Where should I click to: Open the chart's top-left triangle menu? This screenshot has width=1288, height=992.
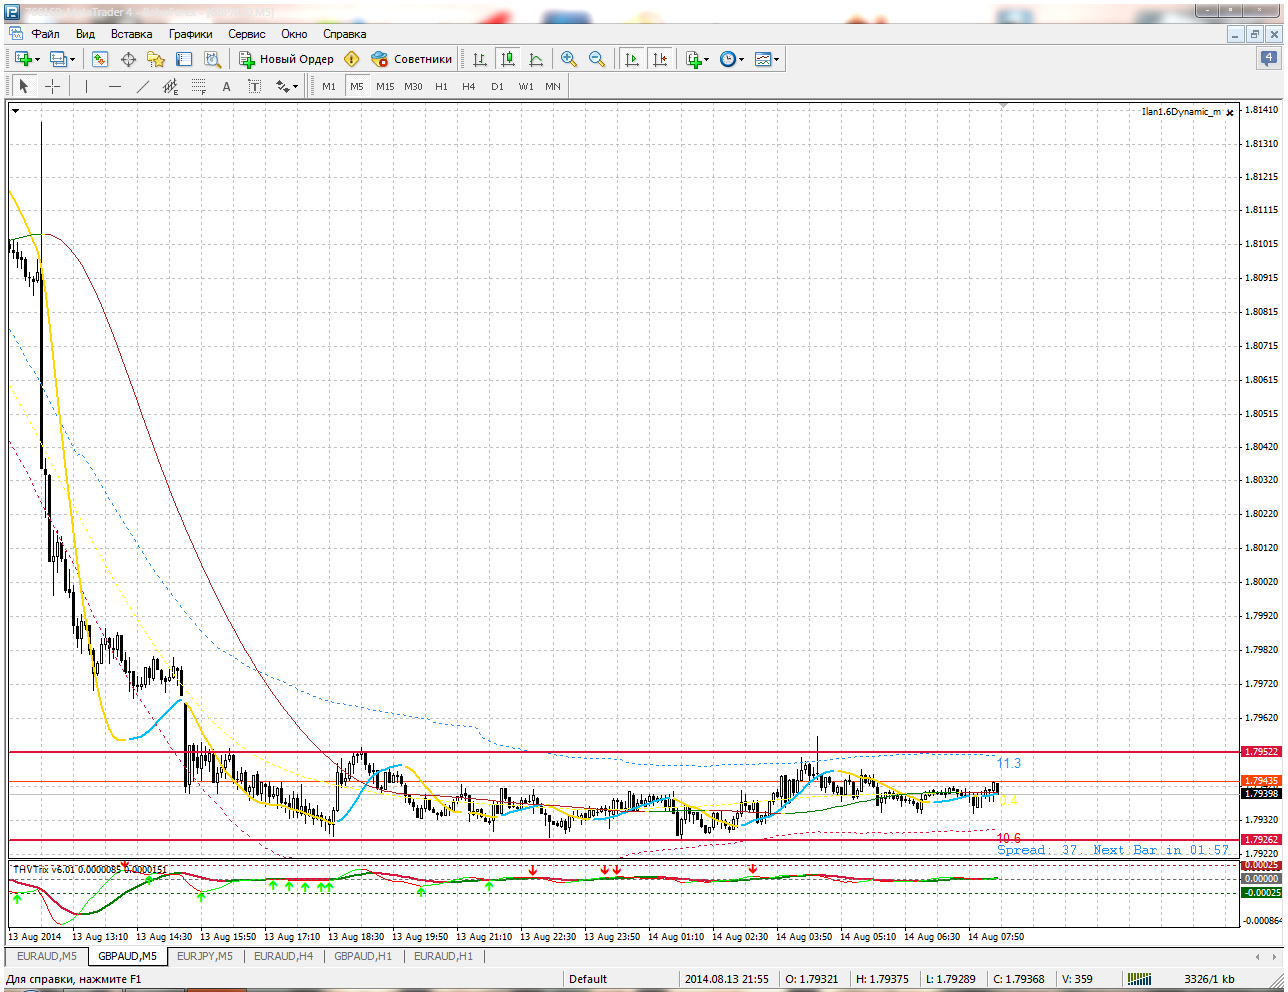click(15, 111)
